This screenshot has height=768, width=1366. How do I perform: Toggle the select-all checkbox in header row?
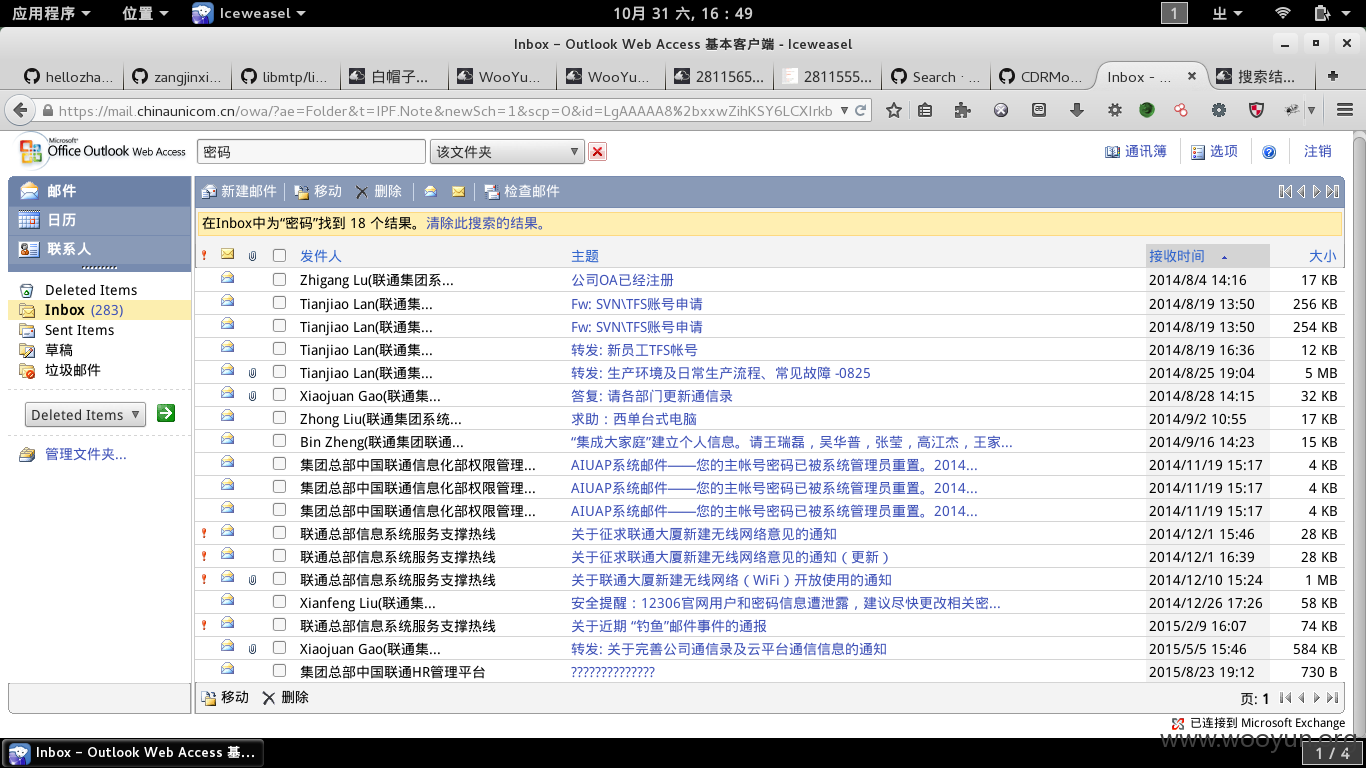tap(279, 256)
